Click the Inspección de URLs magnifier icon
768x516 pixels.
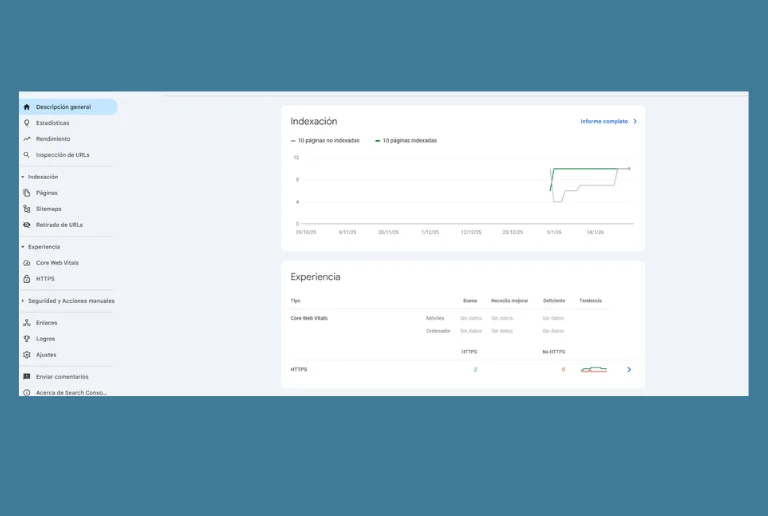click(x=27, y=155)
